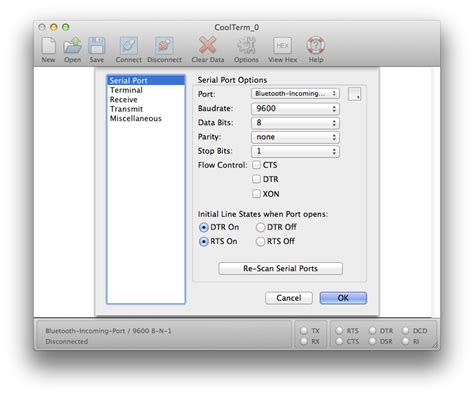Open Options via the gear icon

click(246, 45)
